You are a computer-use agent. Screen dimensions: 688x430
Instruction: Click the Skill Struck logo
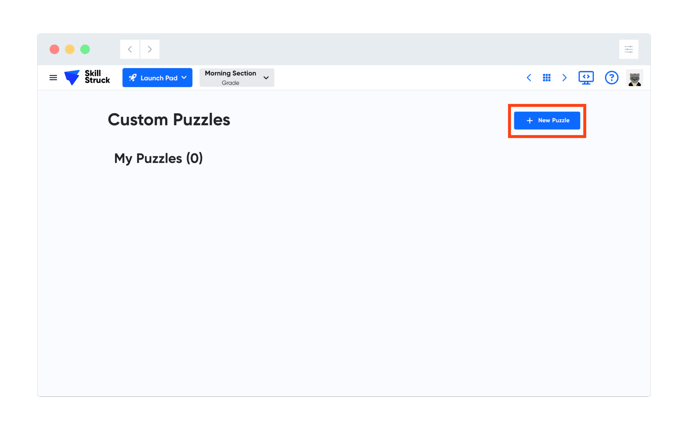coord(87,77)
